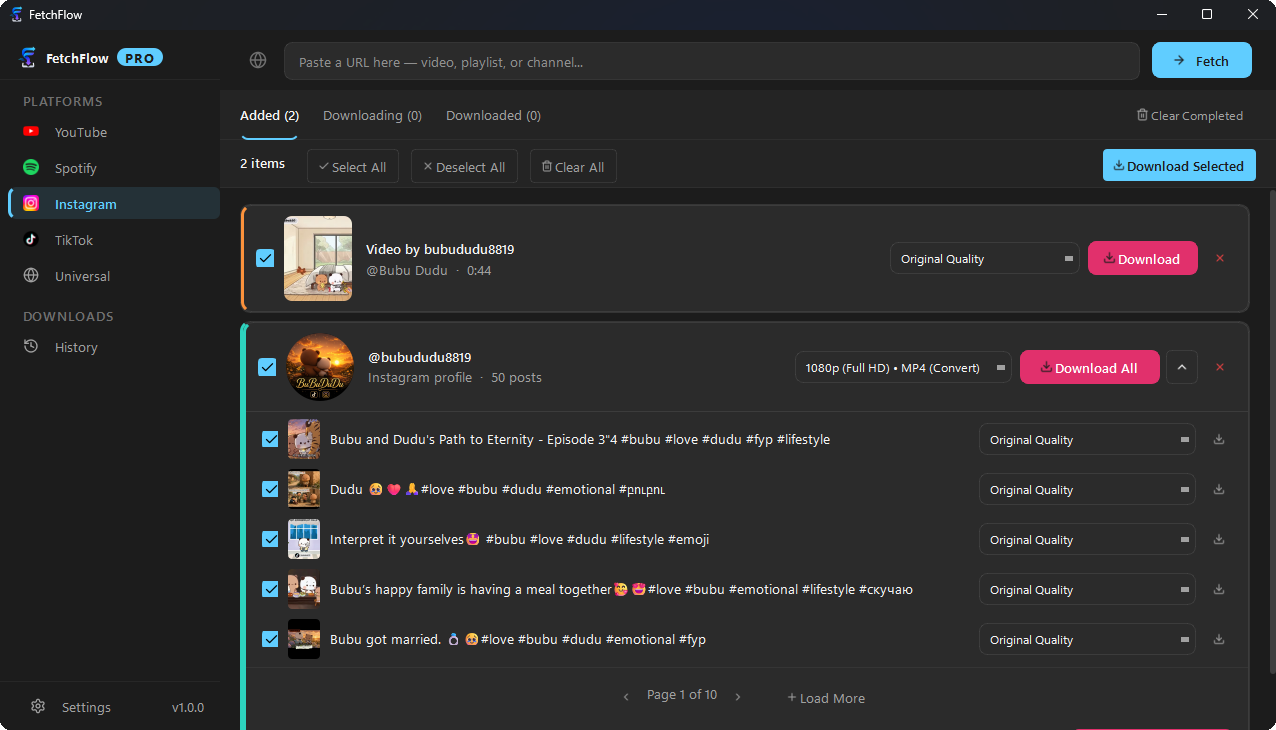Image resolution: width=1276 pixels, height=730 pixels.
Task: Click the 'Interpret it yourselves' post thumbnail
Action: click(304, 539)
